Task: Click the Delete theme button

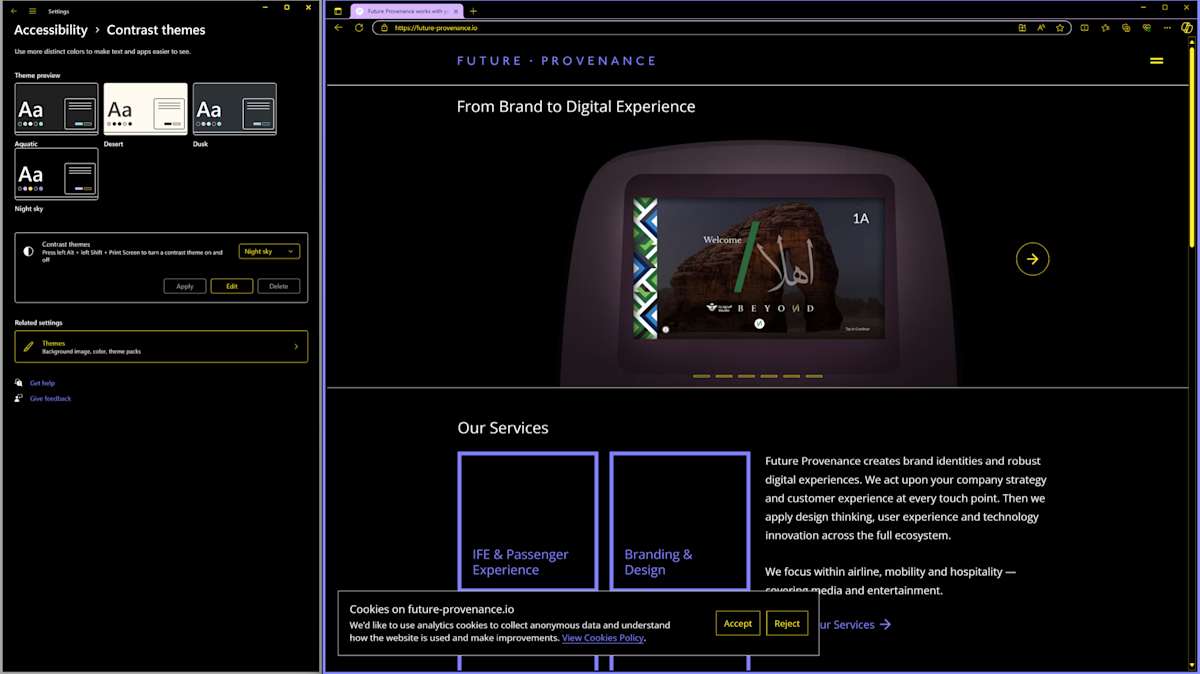Action: coord(279,286)
